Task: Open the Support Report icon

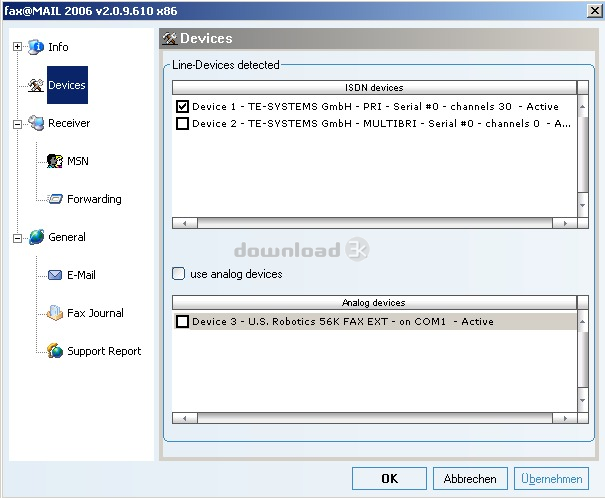Action: [55, 351]
